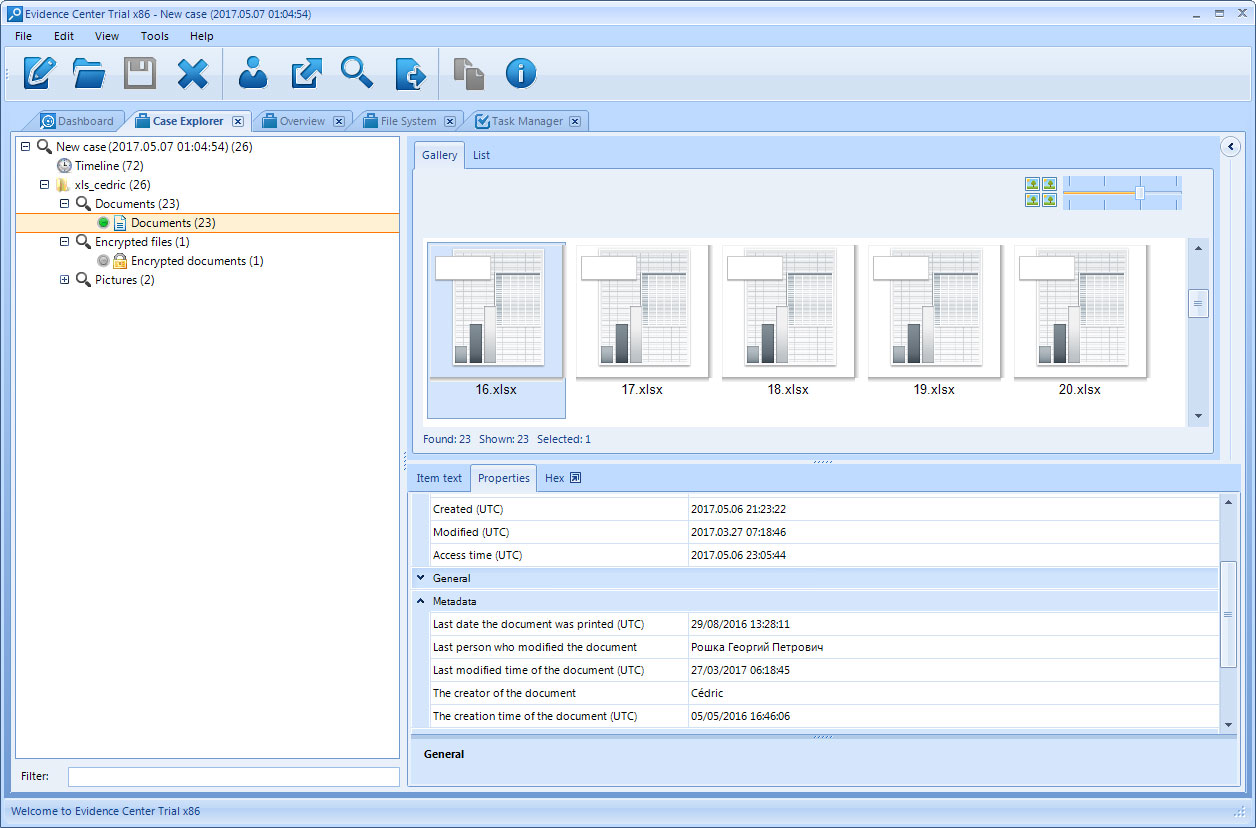Open the Hex tab
Viewport: 1256px width, 828px height.
(554, 478)
